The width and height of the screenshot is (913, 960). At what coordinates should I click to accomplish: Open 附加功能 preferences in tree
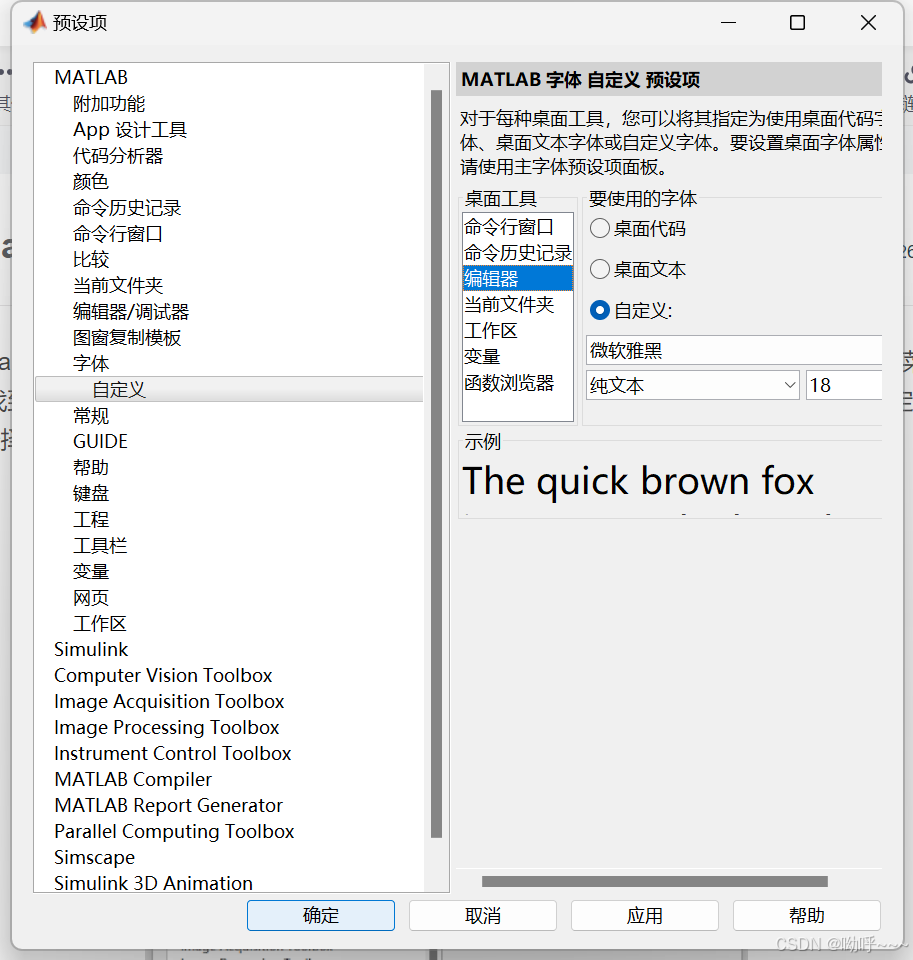[109, 103]
